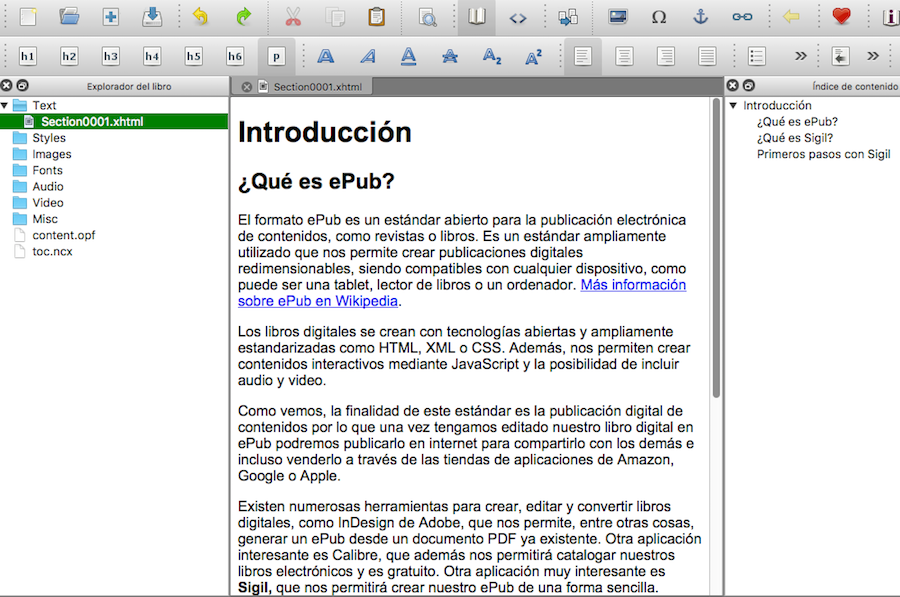Apply Heading 3 style h3 button
This screenshot has width=900, height=597.
(x=111, y=56)
